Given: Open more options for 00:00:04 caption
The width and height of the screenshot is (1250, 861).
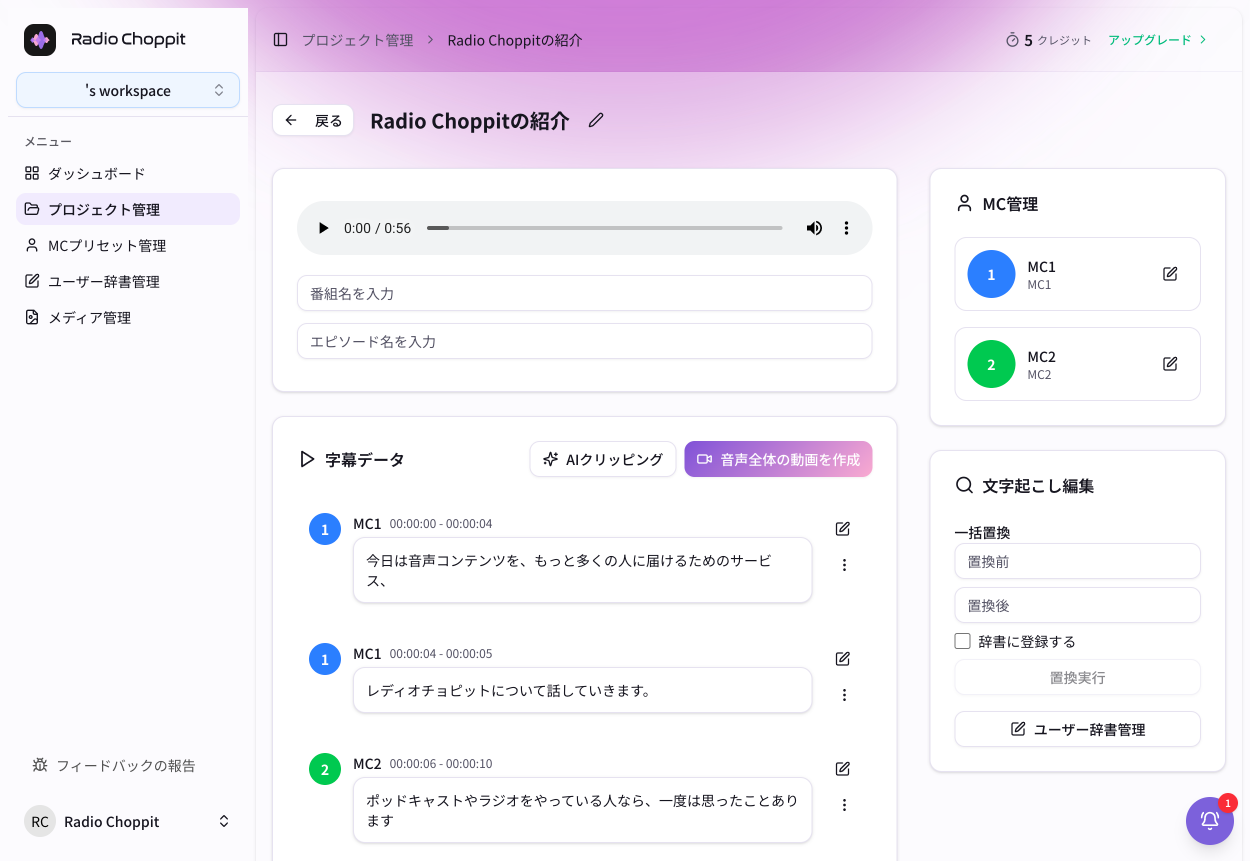Looking at the screenshot, I should tap(844, 695).
